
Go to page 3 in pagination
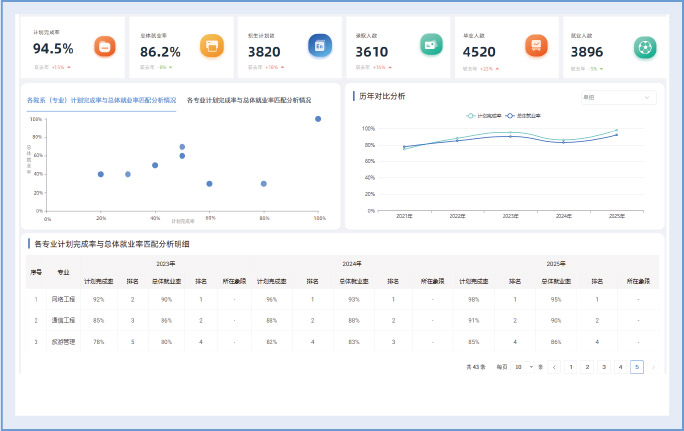pyautogui.click(x=604, y=367)
